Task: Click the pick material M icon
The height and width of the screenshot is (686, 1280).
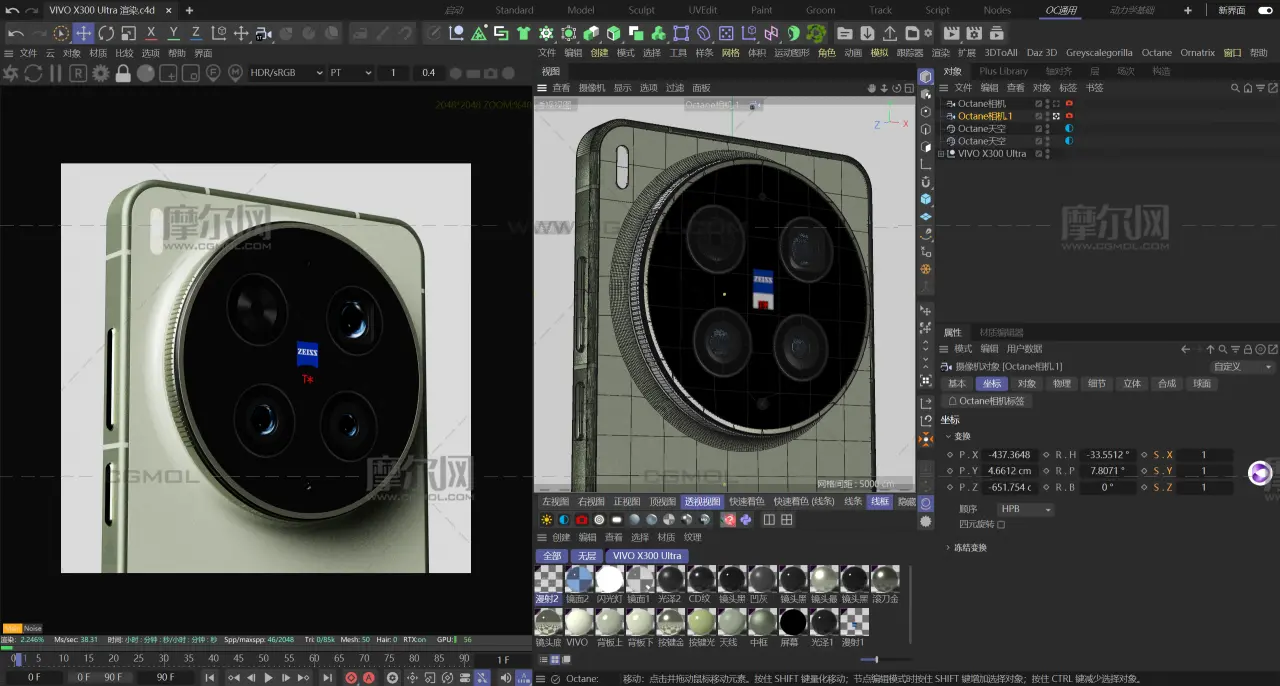Action: pos(235,73)
